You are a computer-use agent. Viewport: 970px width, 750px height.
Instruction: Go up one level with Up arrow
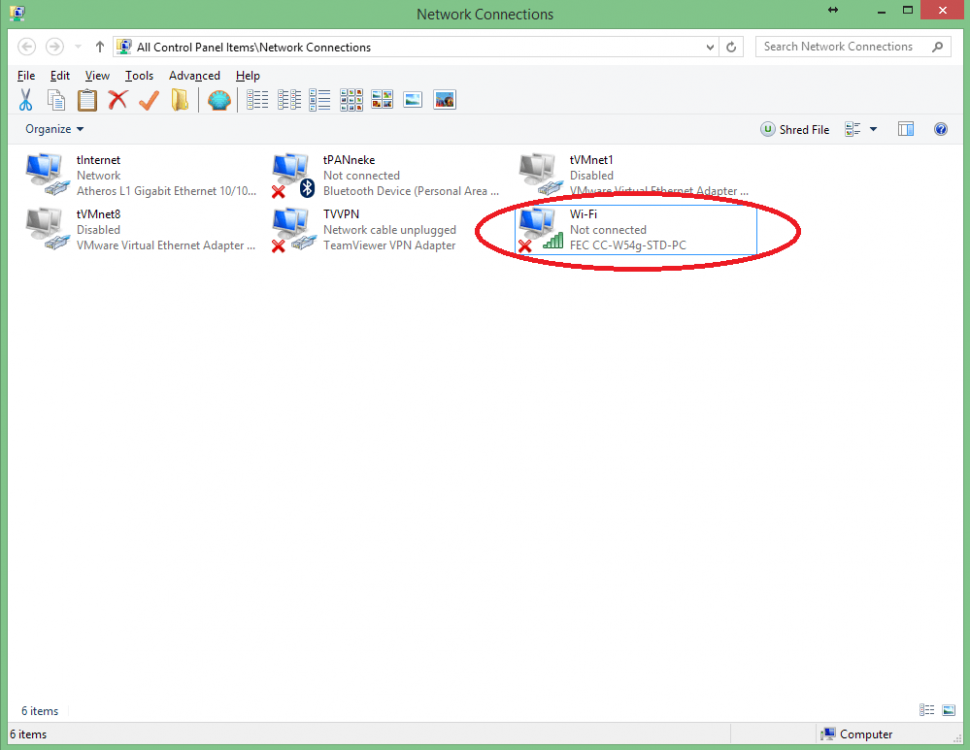click(x=100, y=47)
